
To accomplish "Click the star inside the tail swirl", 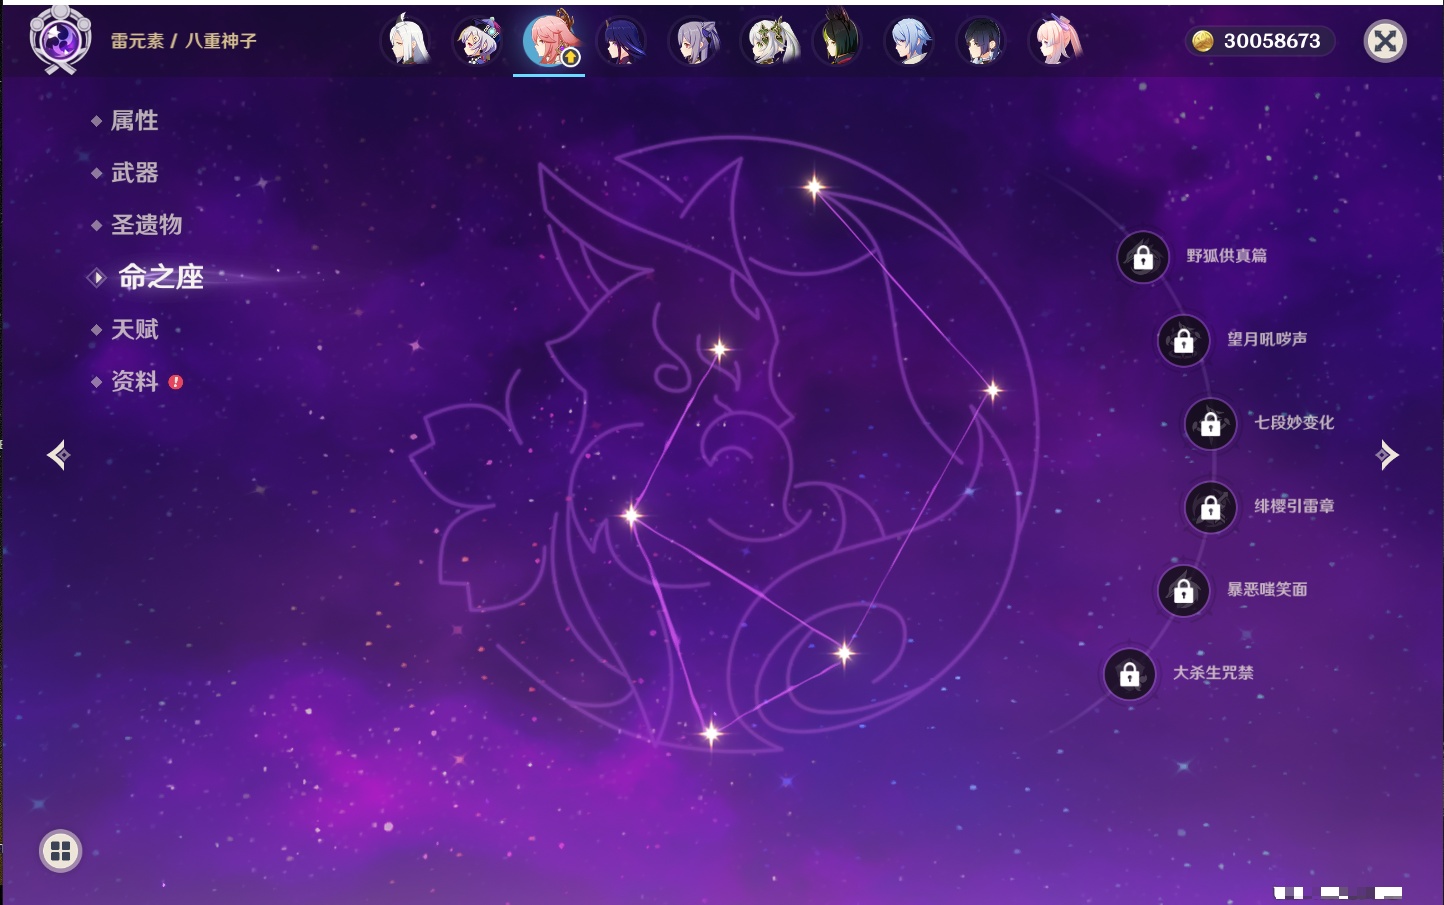I will pyautogui.click(x=844, y=654).
